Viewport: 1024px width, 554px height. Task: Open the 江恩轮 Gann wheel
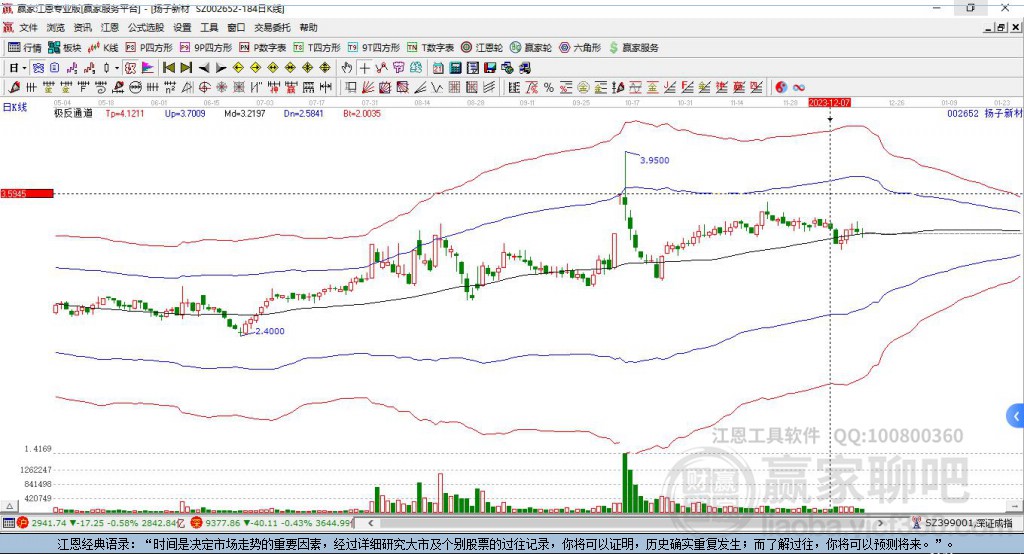pos(482,48)
